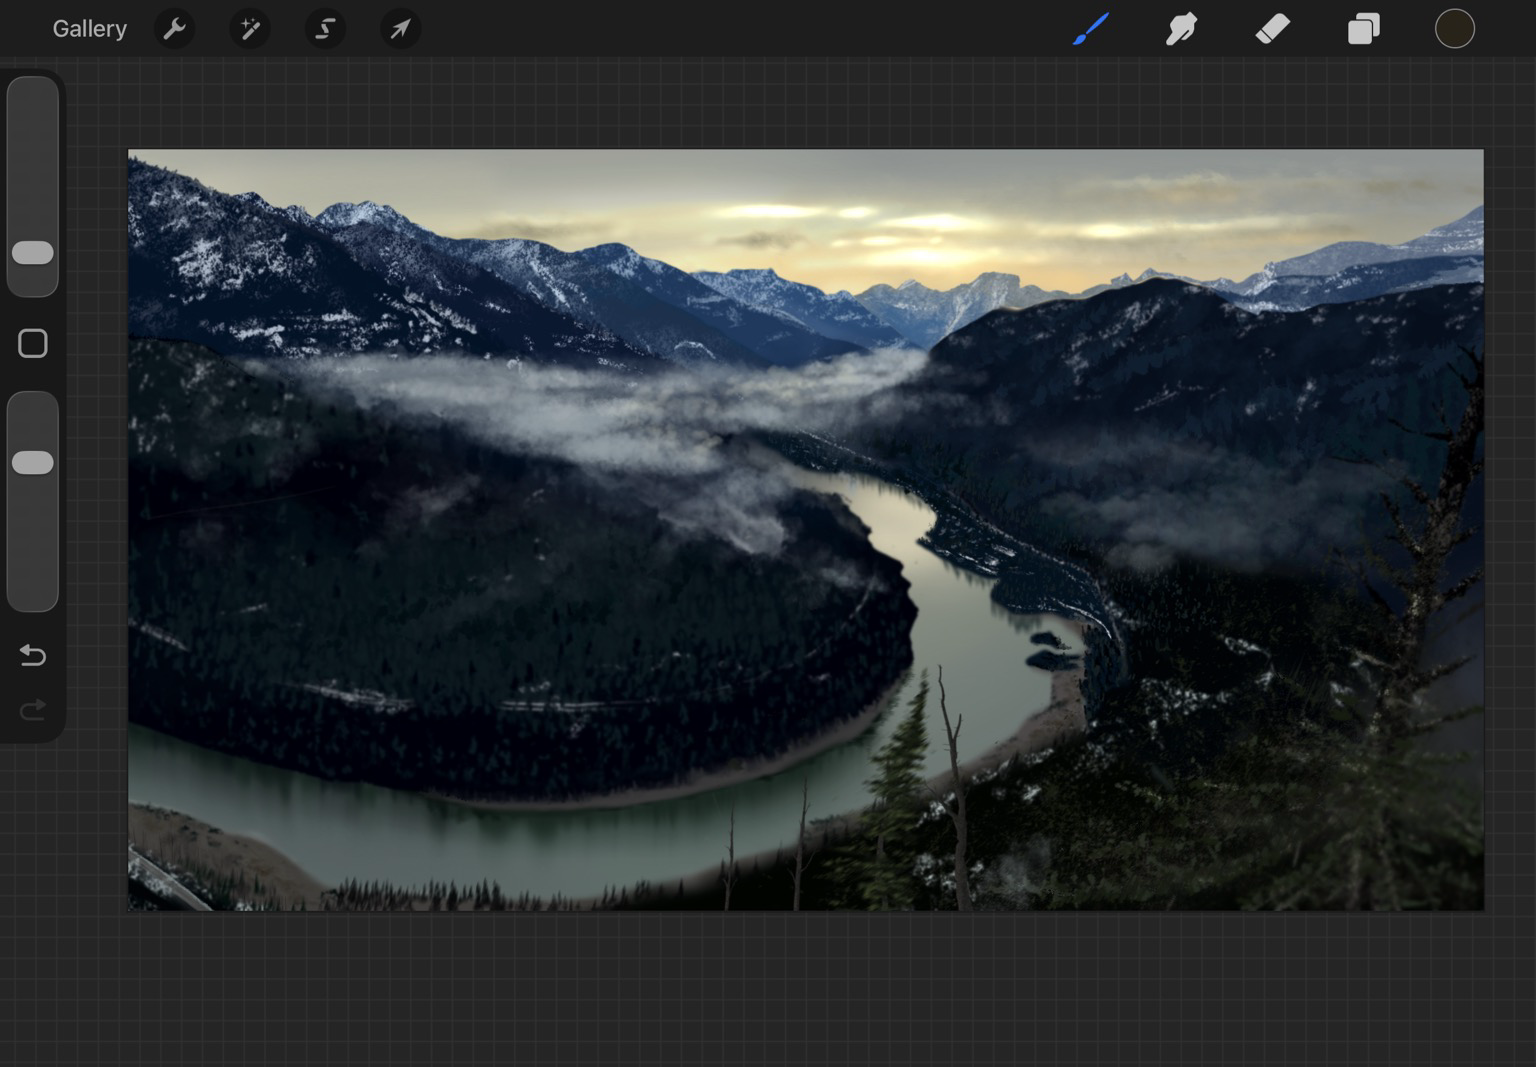Click the dimmed redo arrow
Image resolution: width=1536 pixels, height=1067 pixels.
coord(33,710)
